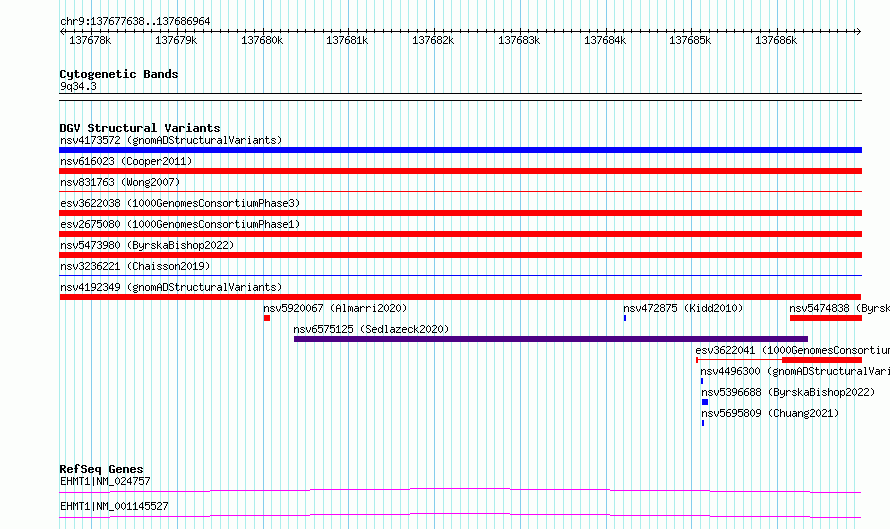This screenshot has height=529, width=890.
Task: Click the 137682k ruler label
Action: (x=433, y=41)
